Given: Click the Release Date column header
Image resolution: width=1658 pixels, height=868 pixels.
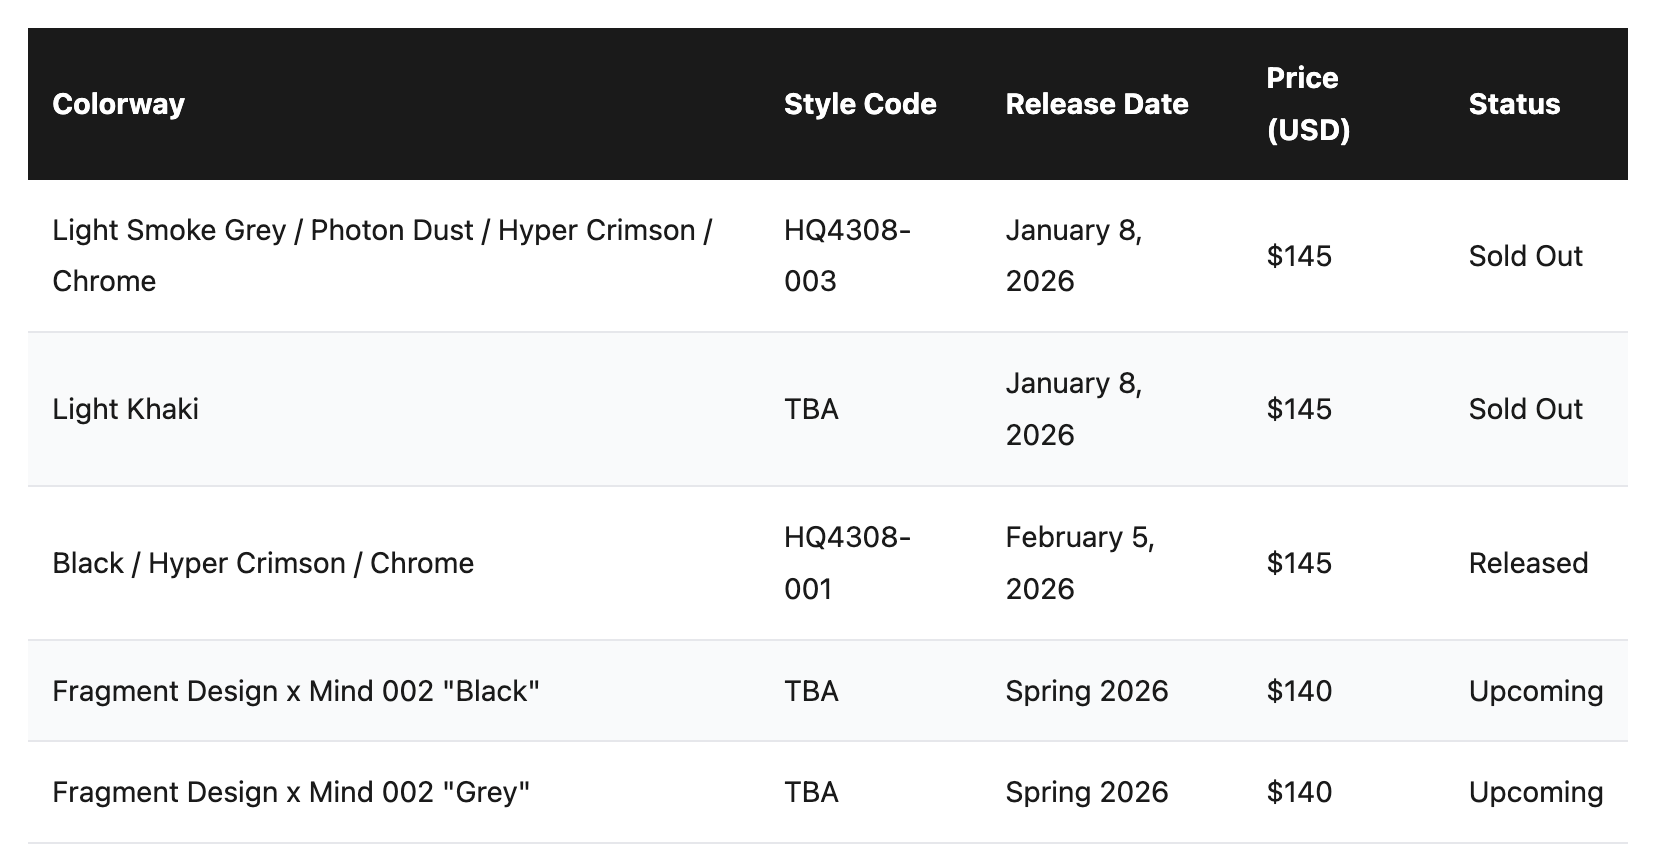Looking at the screenshot, I should coord(1097,104).
